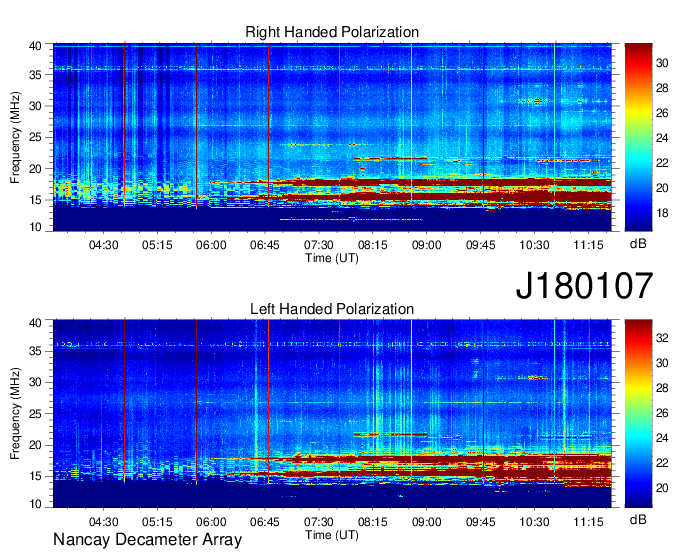
Task: Click "11:15" time tick on Right Handed plot
Action: [588, 245]
